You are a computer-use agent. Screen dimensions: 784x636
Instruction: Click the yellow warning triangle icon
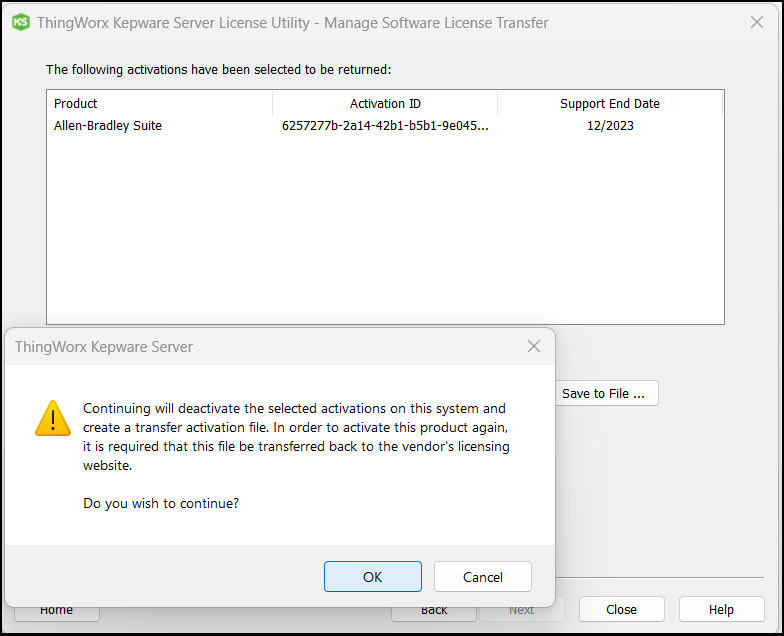coord(53,418)
